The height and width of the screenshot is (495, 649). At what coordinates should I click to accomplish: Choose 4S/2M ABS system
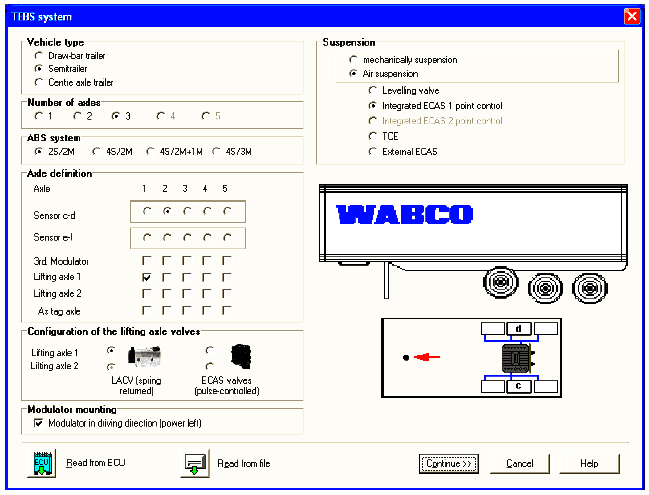(x=96, y=151)
